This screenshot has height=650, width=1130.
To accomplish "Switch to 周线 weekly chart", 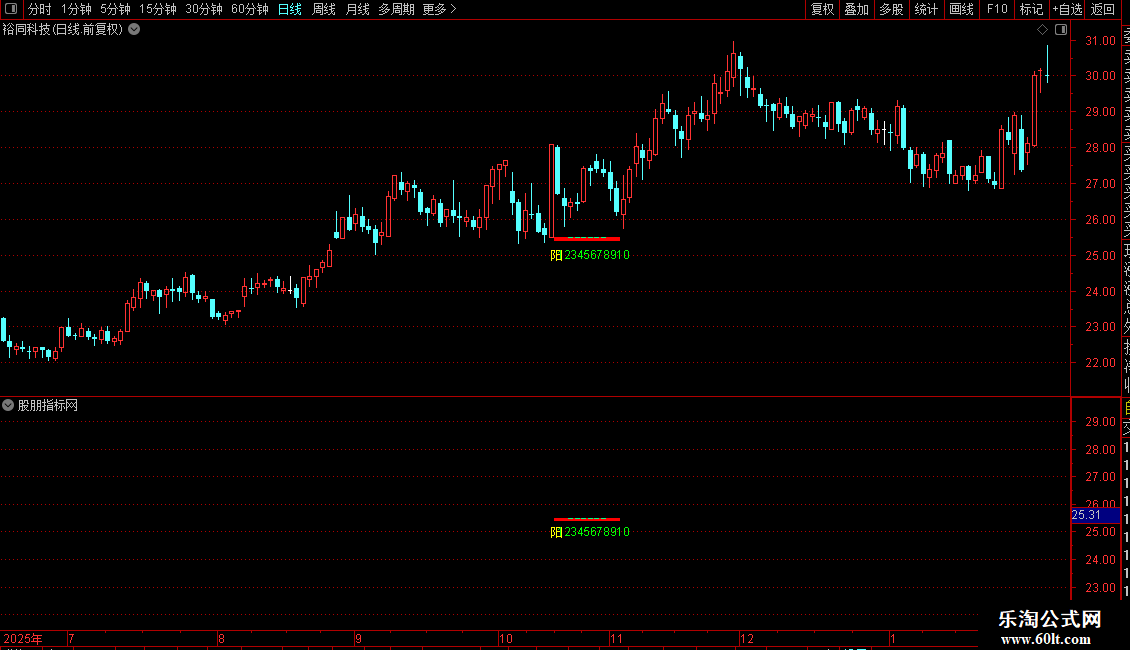I will [324, 9].
